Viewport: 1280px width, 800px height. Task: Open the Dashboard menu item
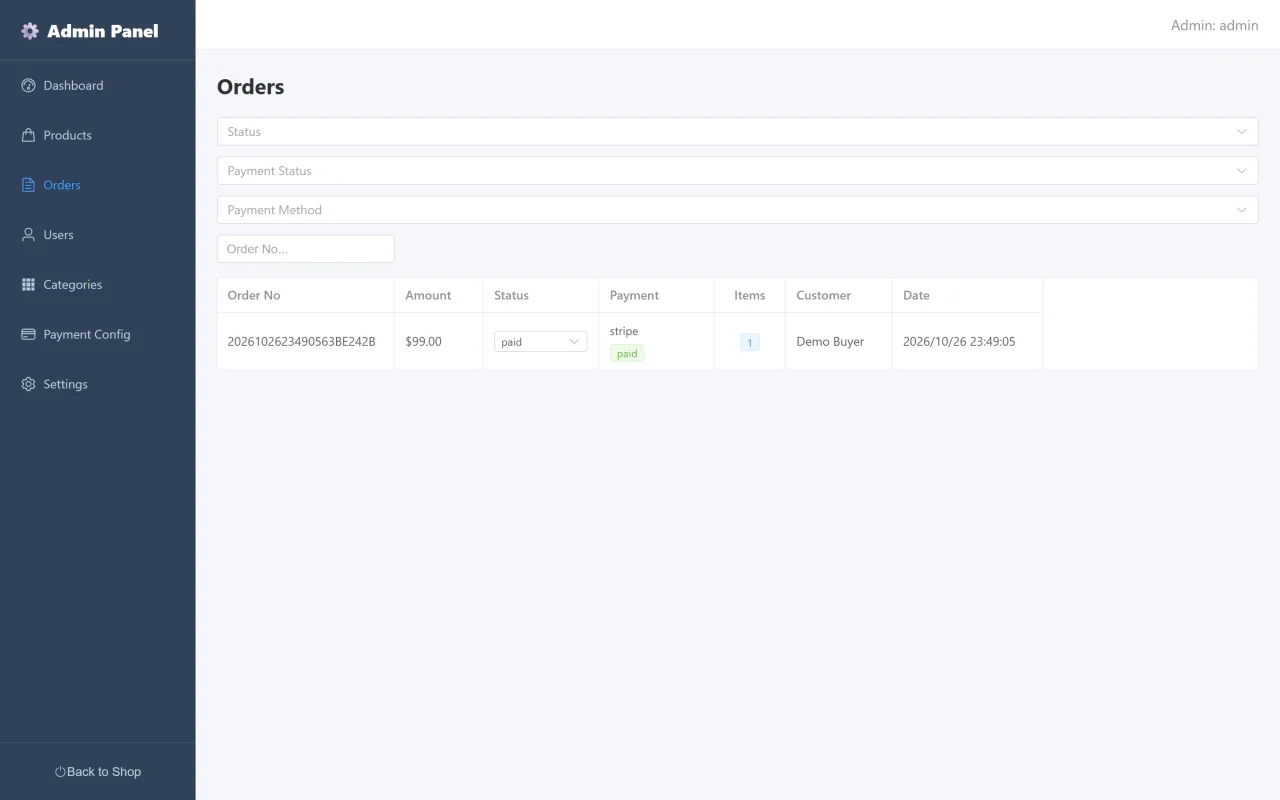point(97,85)
